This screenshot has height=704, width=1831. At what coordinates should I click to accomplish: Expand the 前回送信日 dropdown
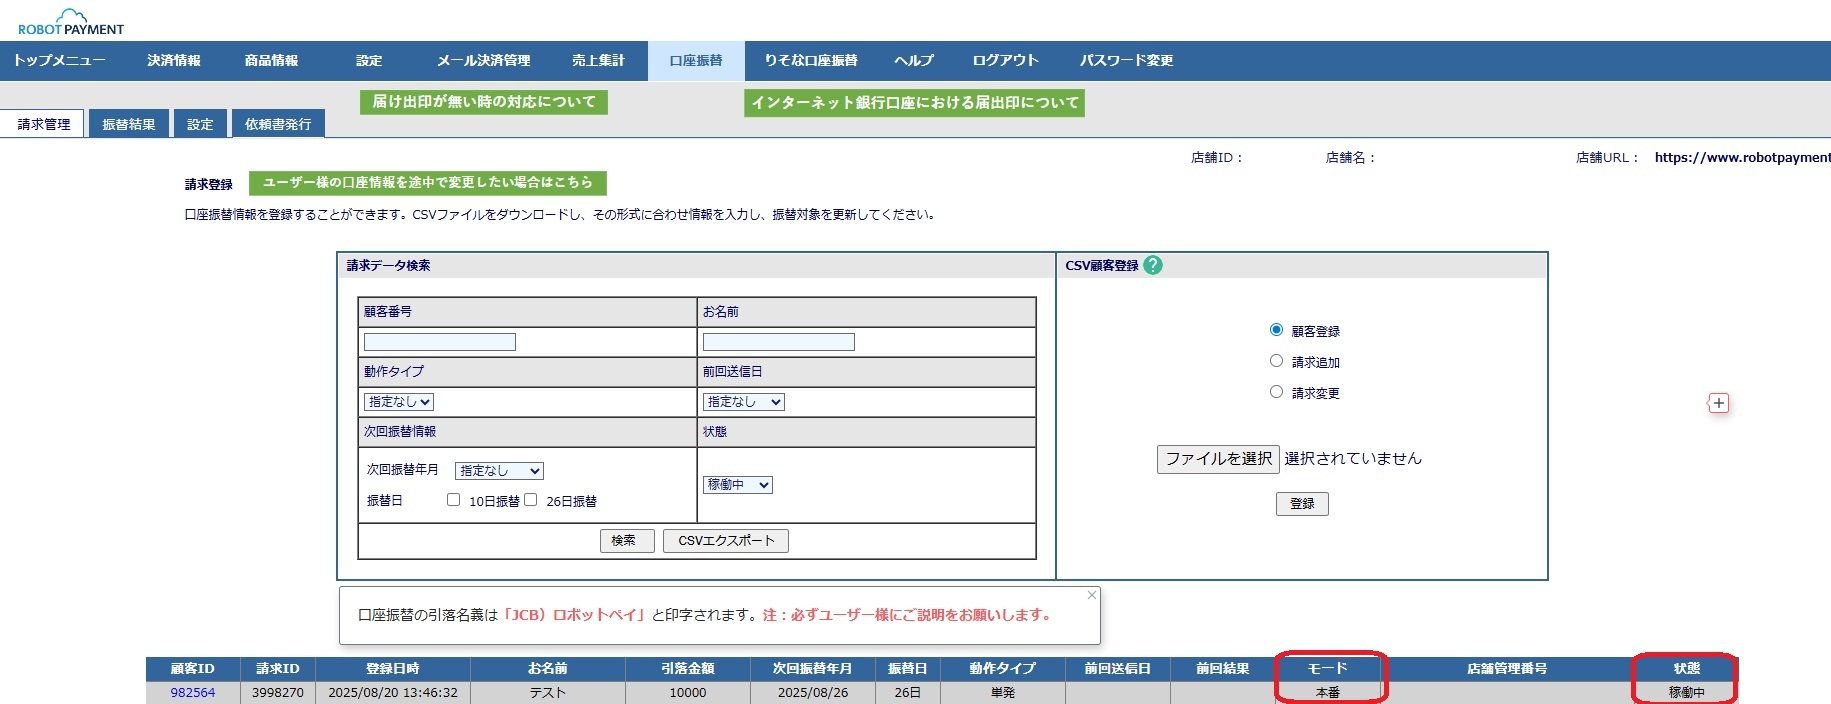click(743, 402)
